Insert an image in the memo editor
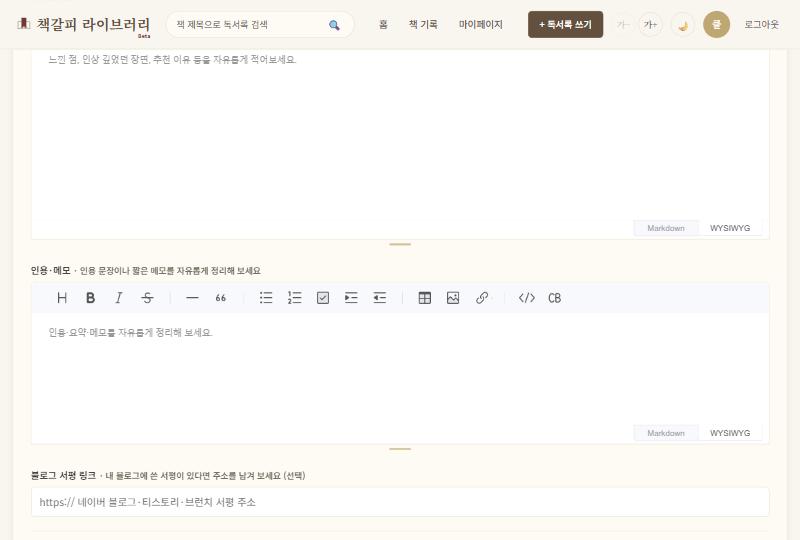Viewport: 800px width, 540px height. pos(453,298)
